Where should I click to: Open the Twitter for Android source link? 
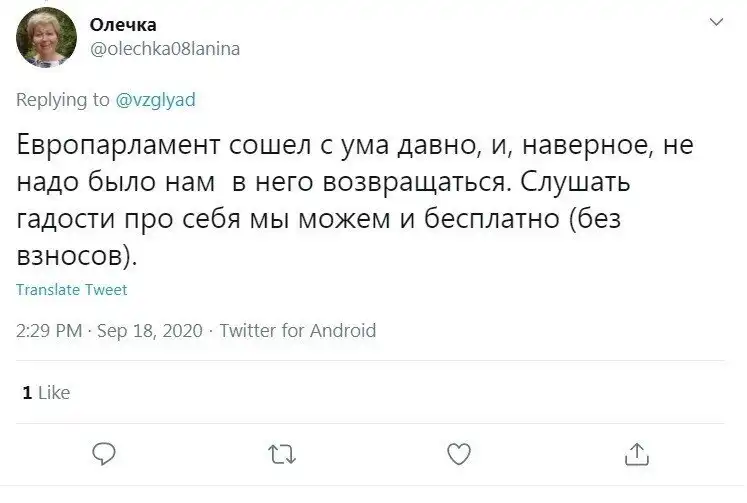click(x=297, y=330)
